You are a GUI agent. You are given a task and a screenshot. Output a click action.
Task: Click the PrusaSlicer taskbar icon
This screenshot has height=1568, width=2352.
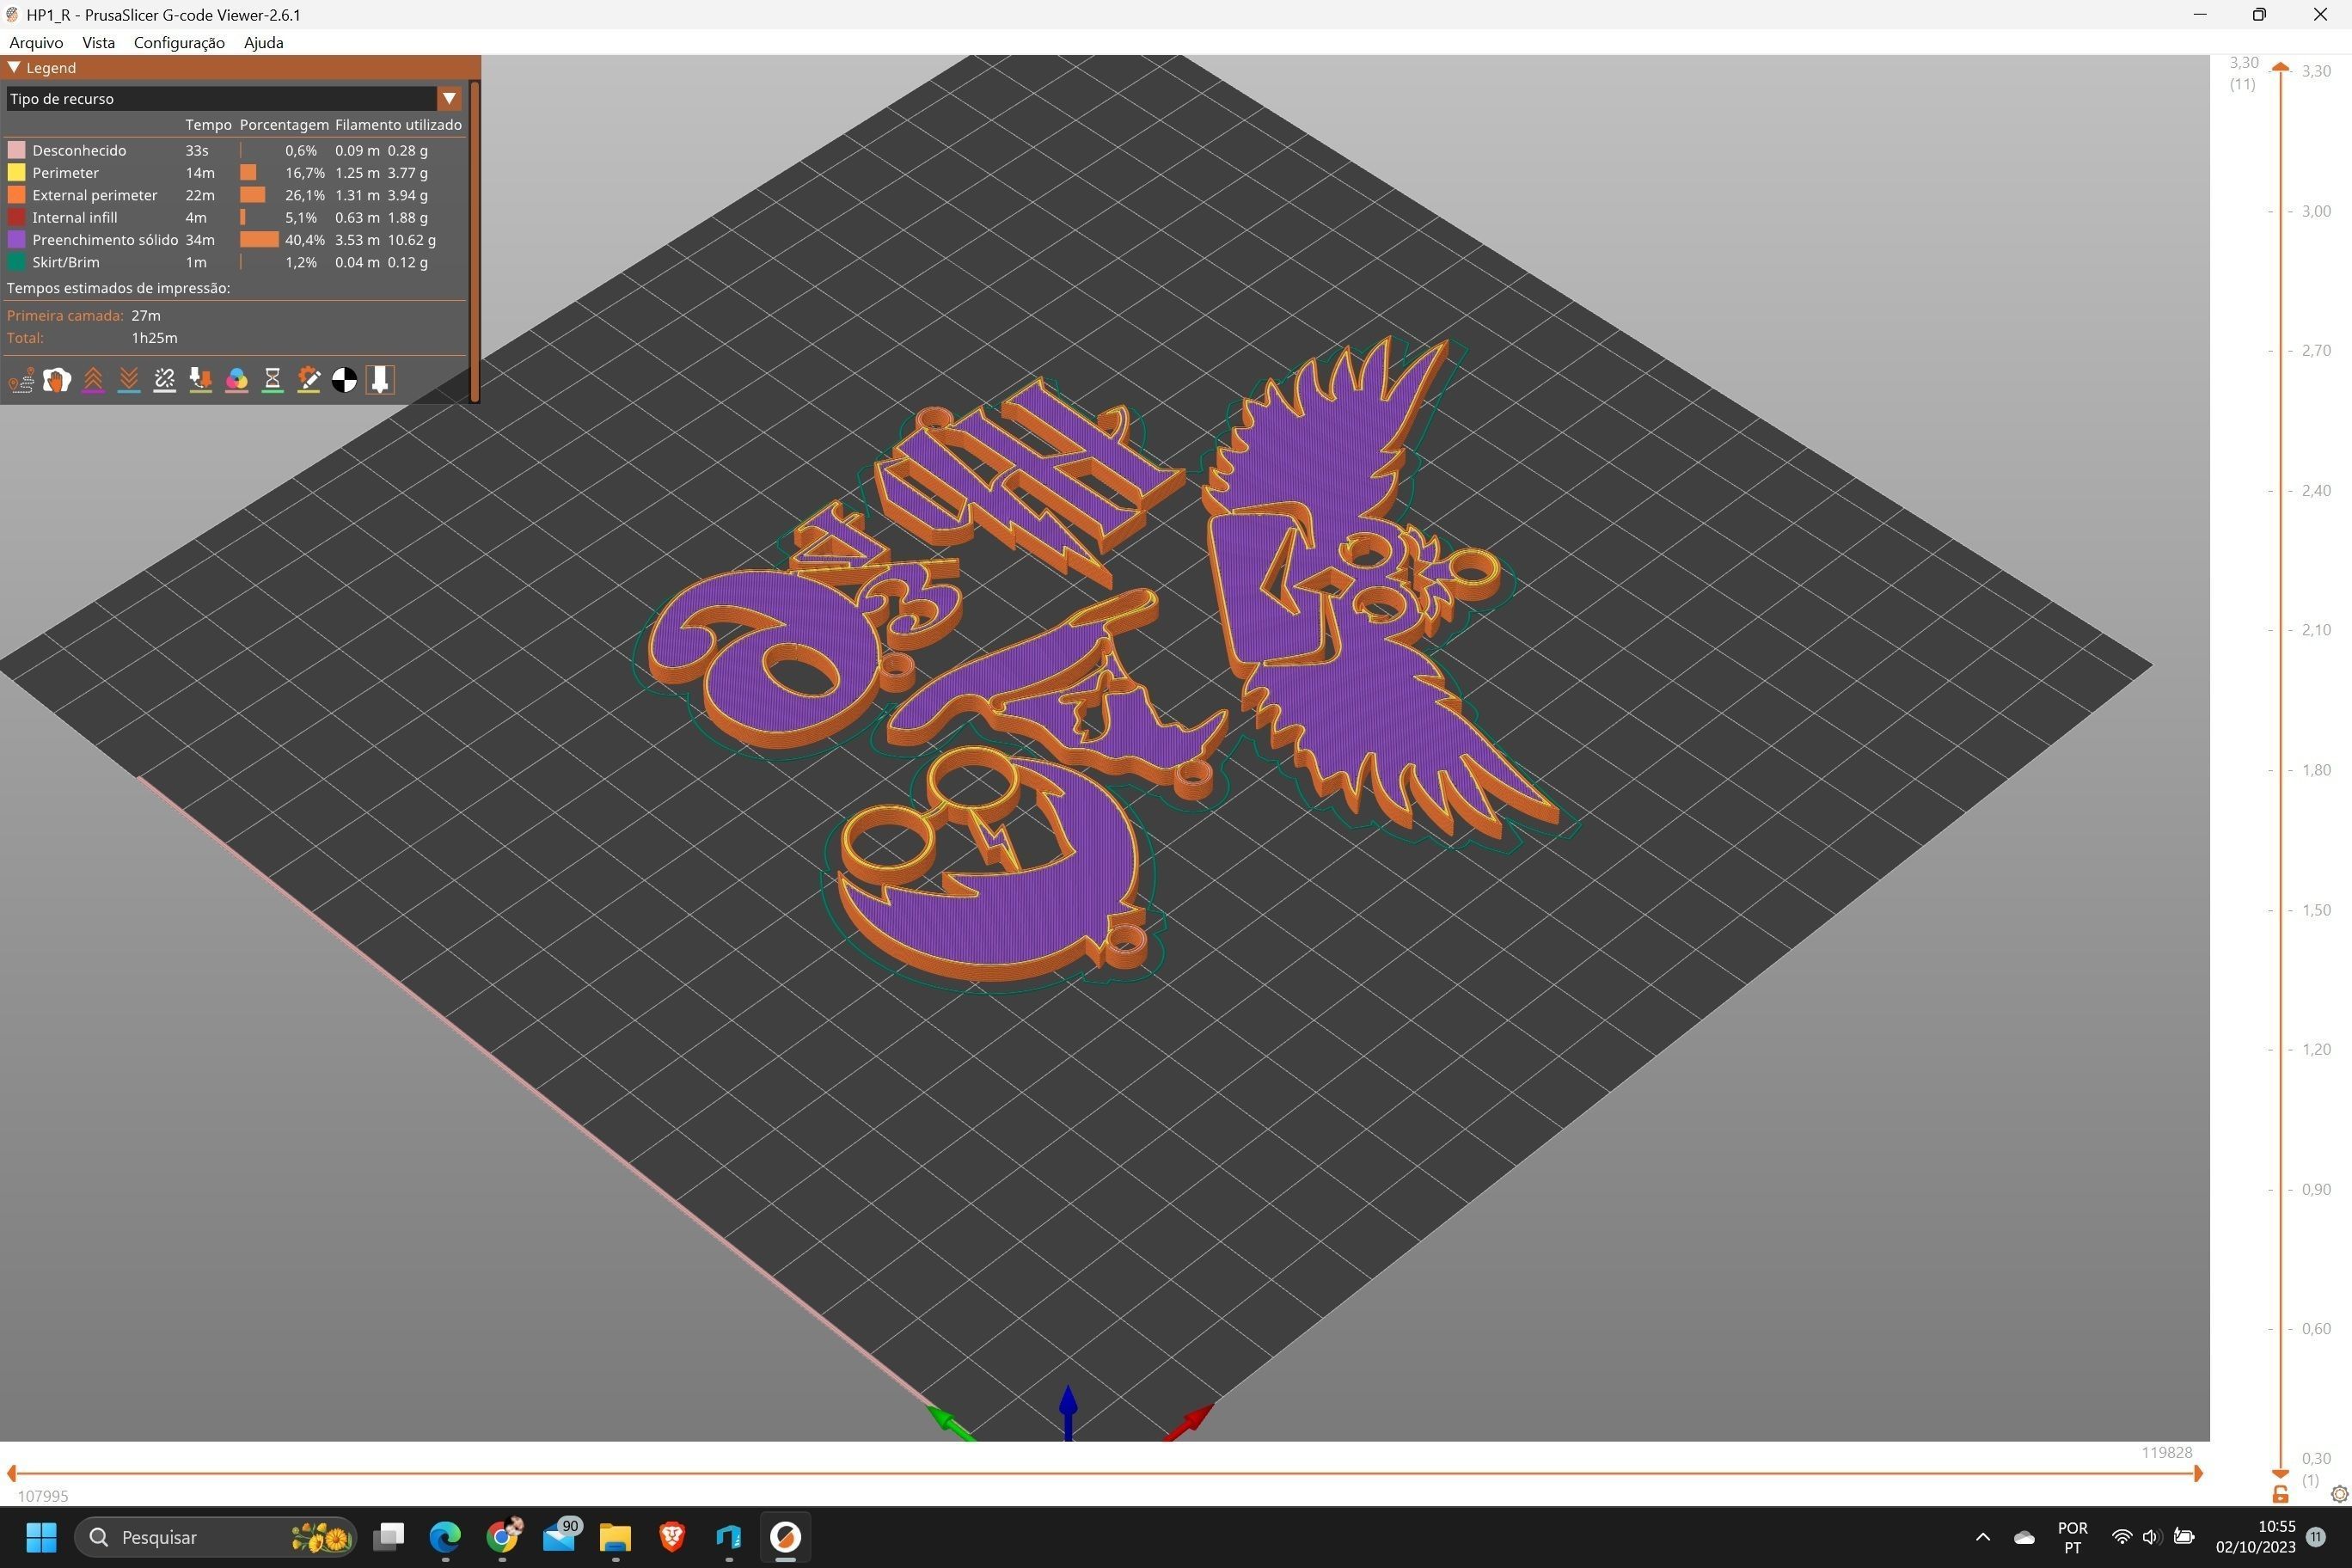tap(786, 1537)
